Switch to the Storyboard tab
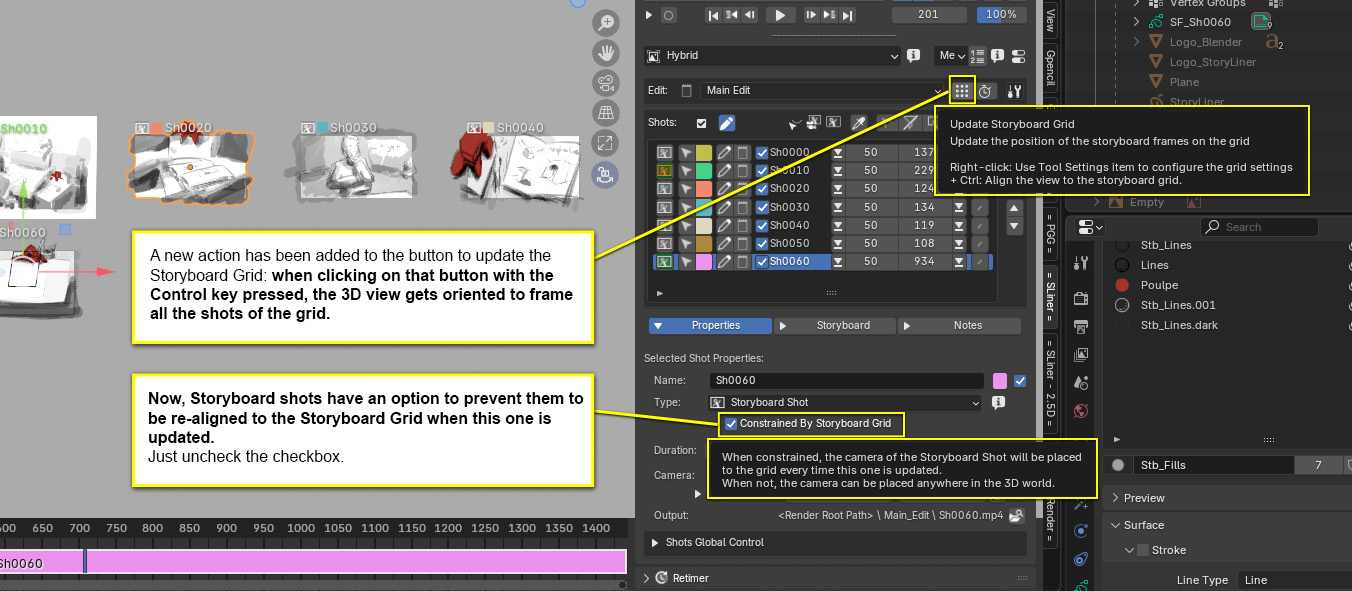 click(834, 326)
